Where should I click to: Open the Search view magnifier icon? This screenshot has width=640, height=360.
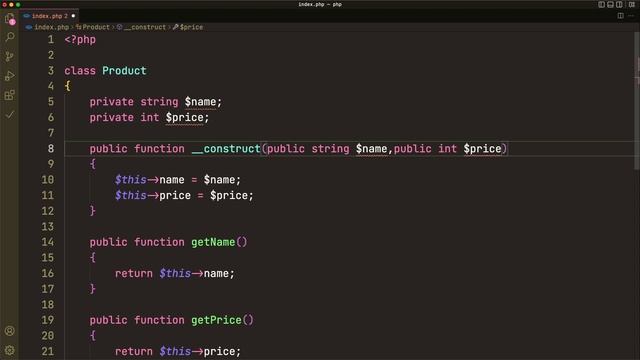point(9,37)
